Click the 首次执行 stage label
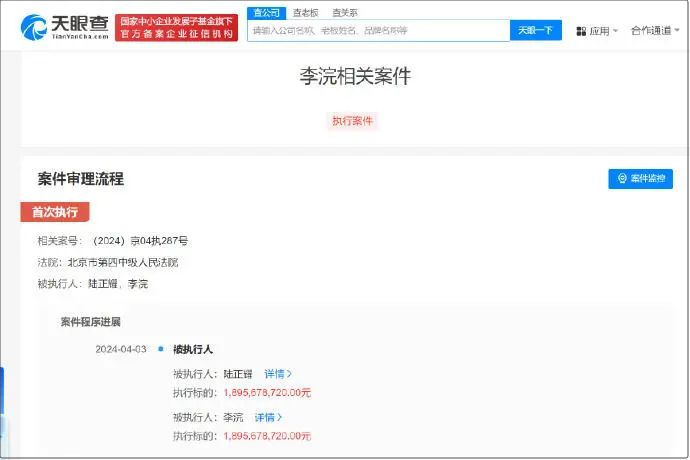 [x=55, y=212]
